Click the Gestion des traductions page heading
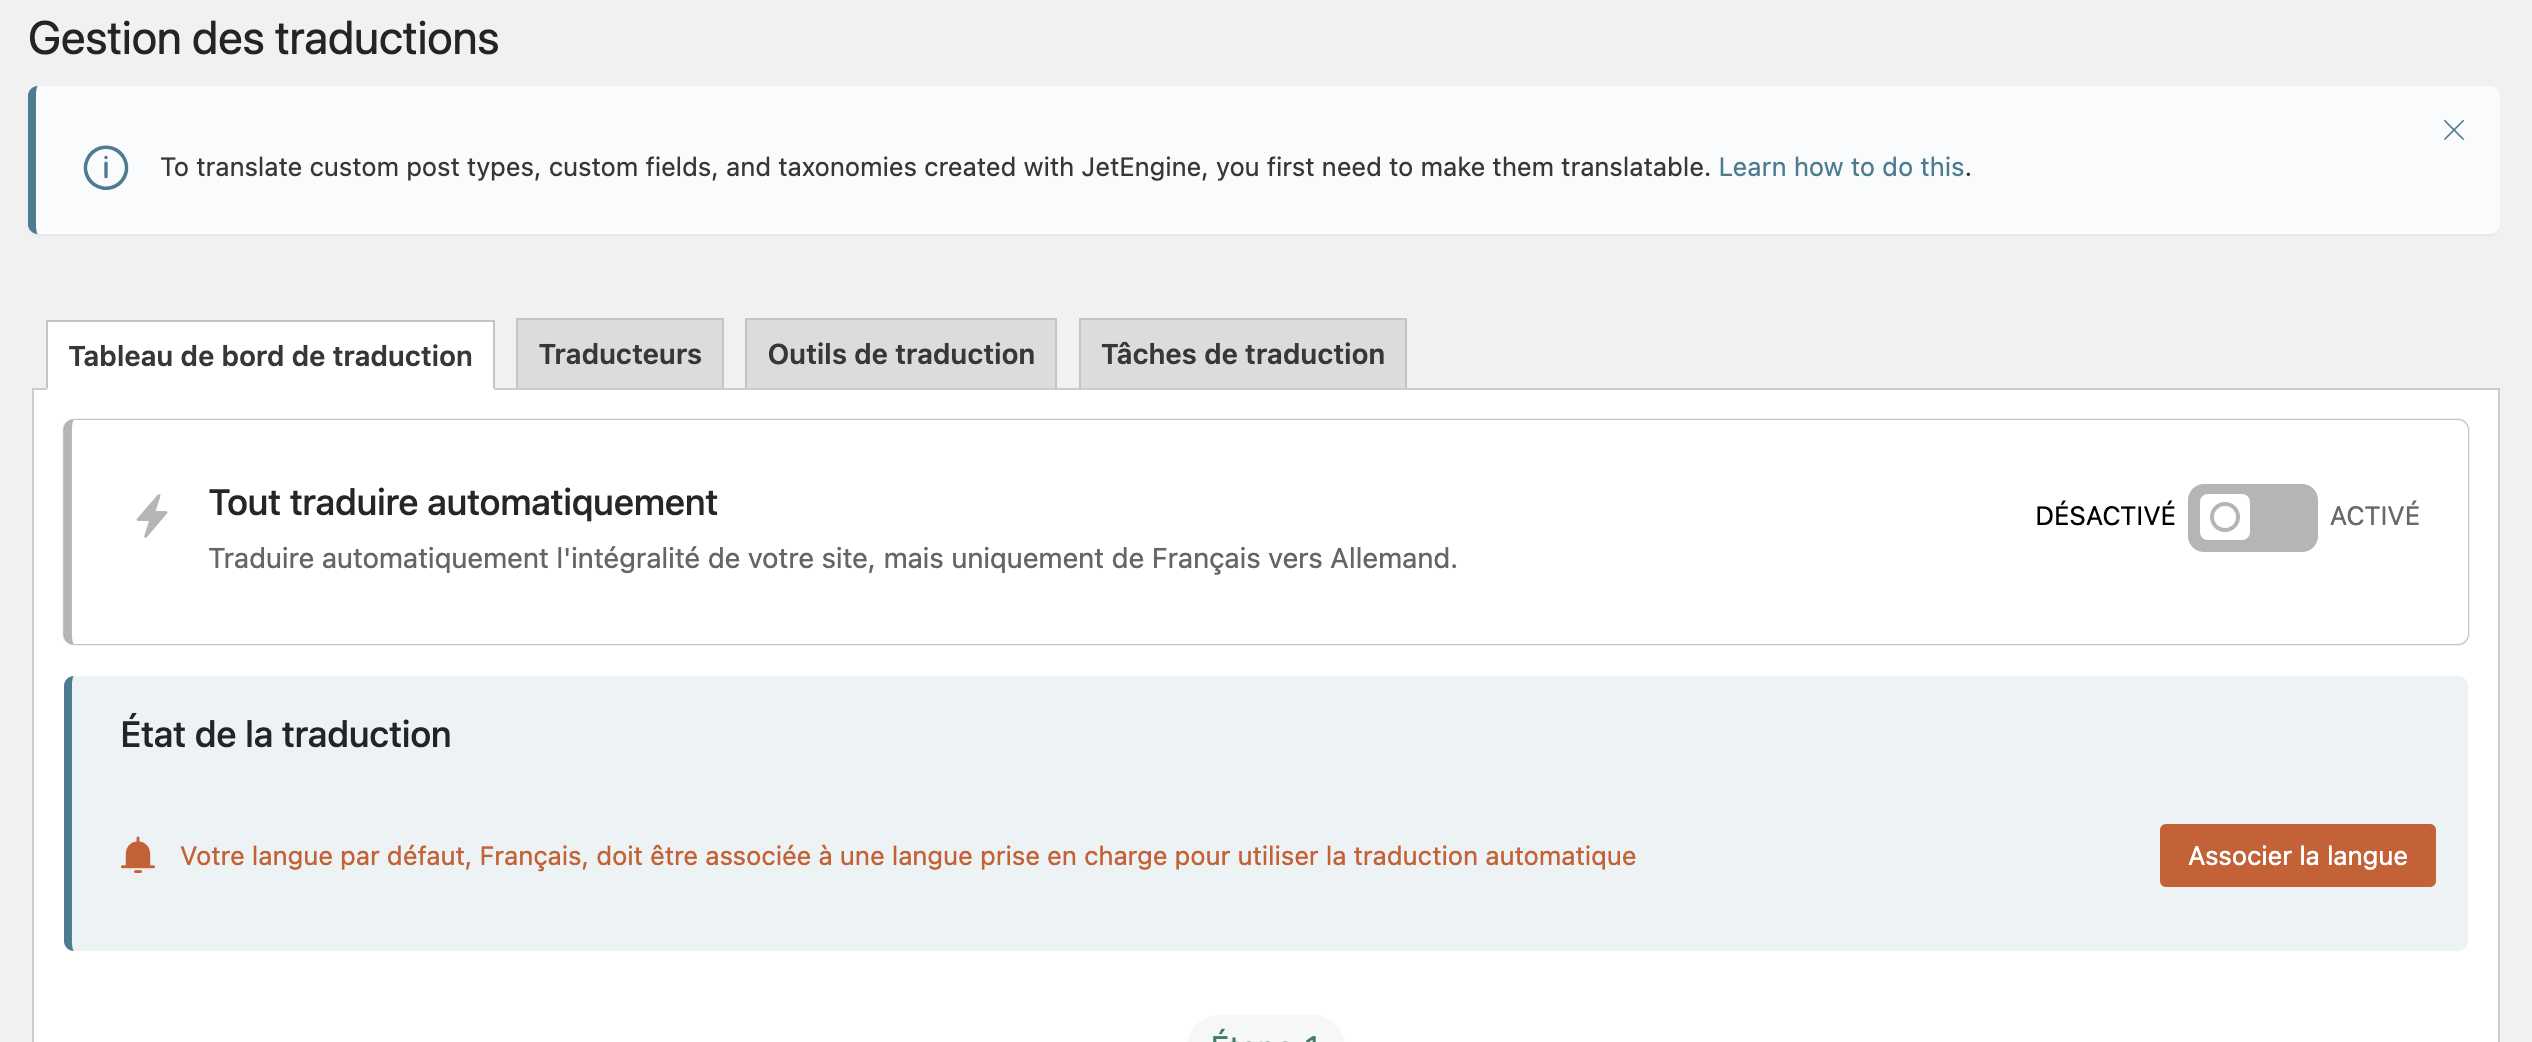 point(263,39)
